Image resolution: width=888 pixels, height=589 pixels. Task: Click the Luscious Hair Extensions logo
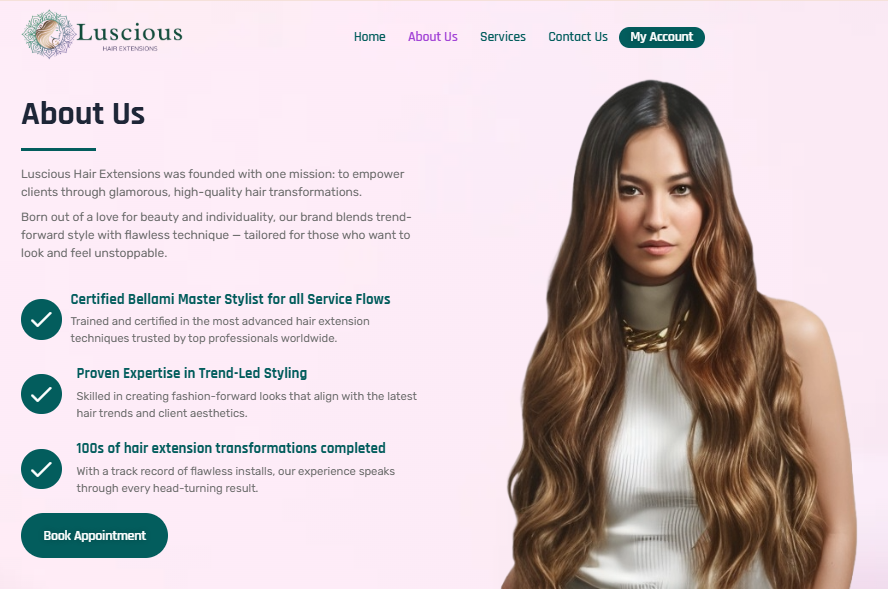click(x=103, y=34)
